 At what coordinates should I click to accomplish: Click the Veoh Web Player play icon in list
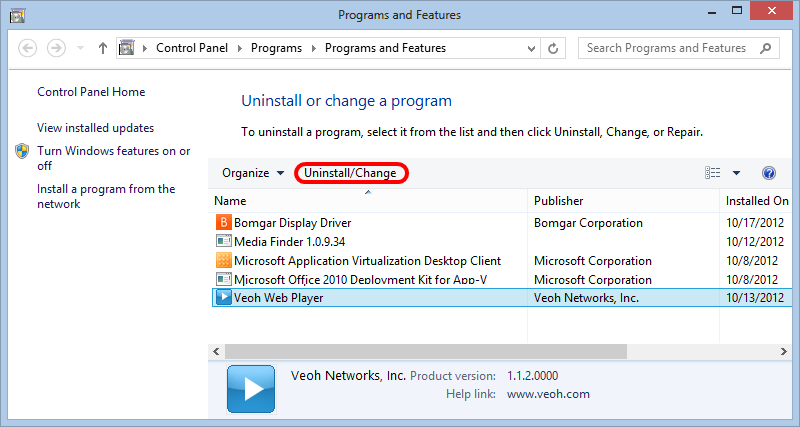tap(223, 297)
